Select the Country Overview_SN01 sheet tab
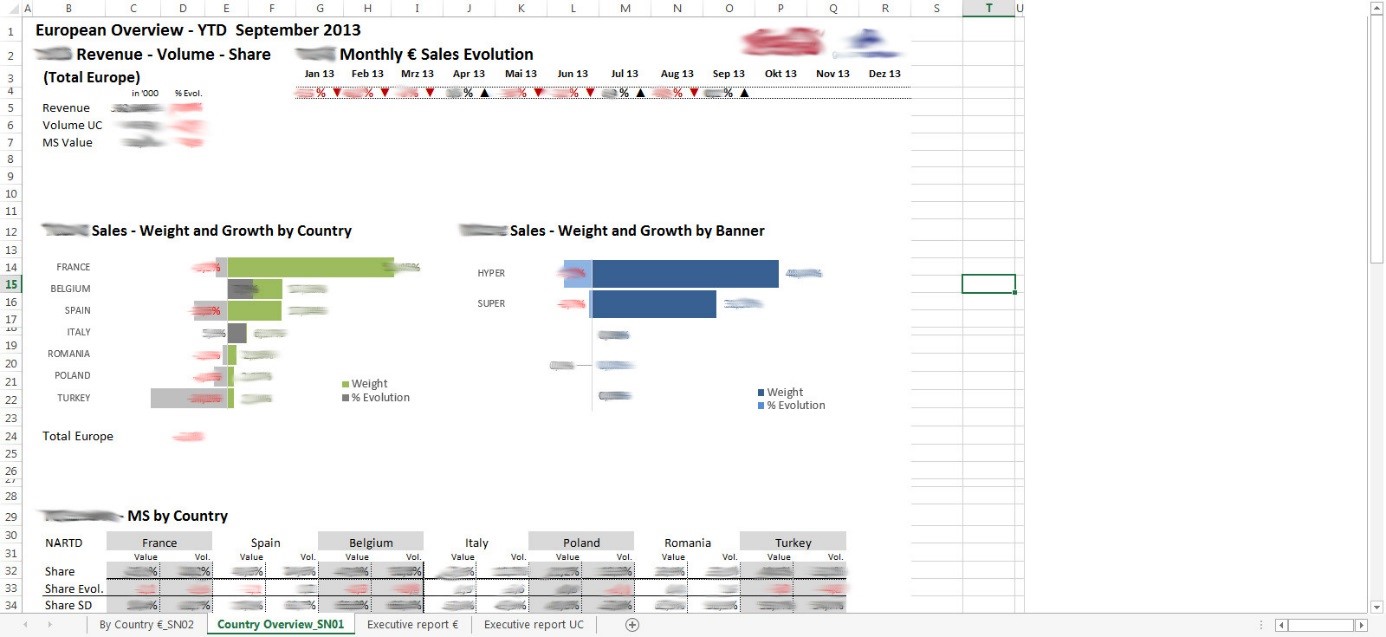 (x=280, y=625)
